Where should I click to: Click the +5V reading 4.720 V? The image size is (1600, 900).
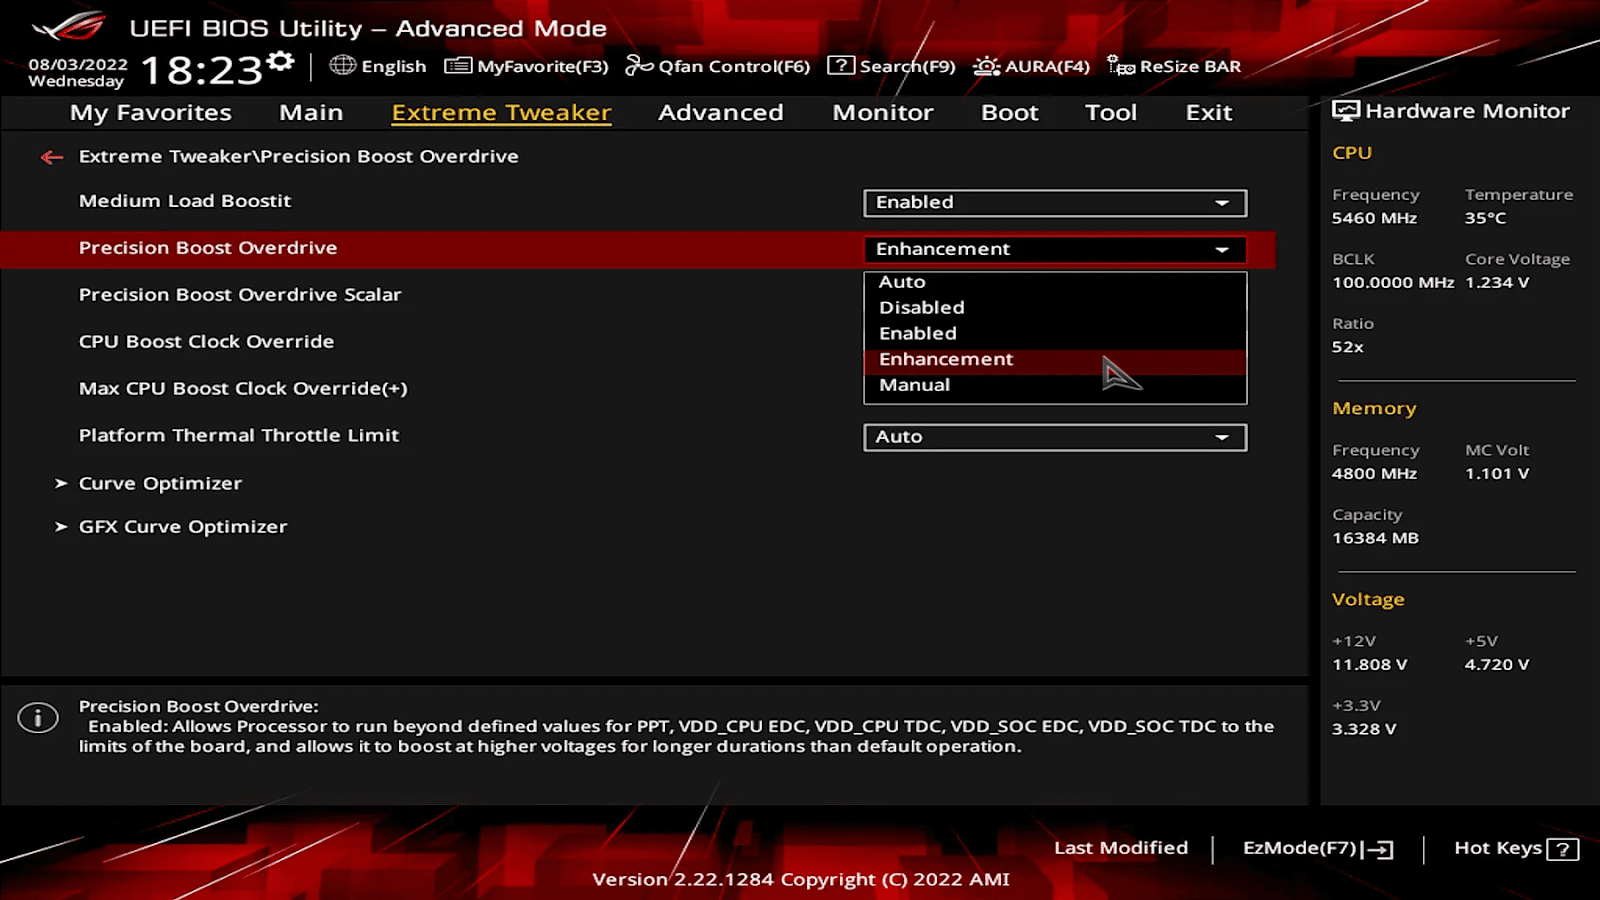click(1497, 665)
